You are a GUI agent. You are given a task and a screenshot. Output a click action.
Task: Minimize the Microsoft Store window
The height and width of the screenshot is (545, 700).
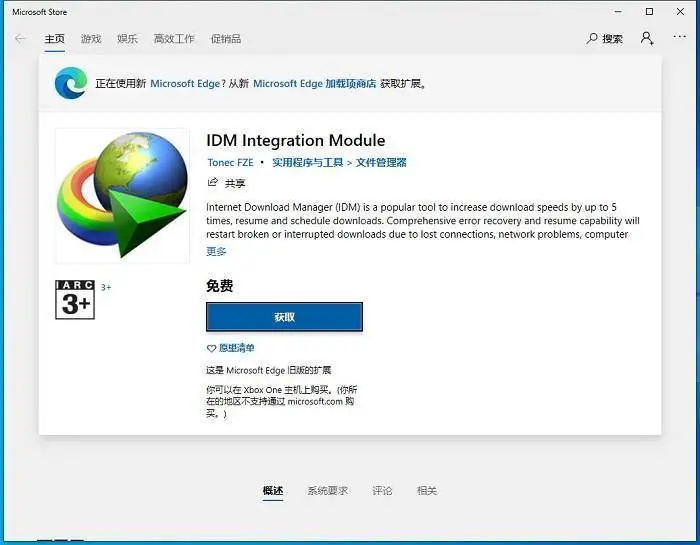point(618,12)
